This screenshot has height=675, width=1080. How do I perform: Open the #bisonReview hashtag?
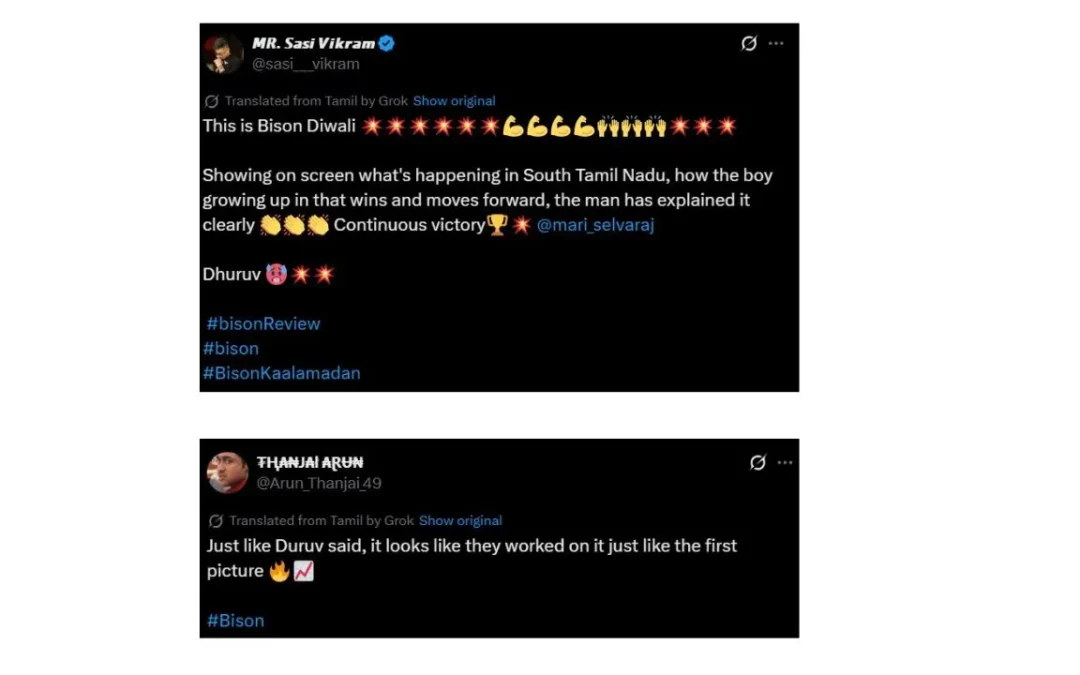(x=263, y=324)
